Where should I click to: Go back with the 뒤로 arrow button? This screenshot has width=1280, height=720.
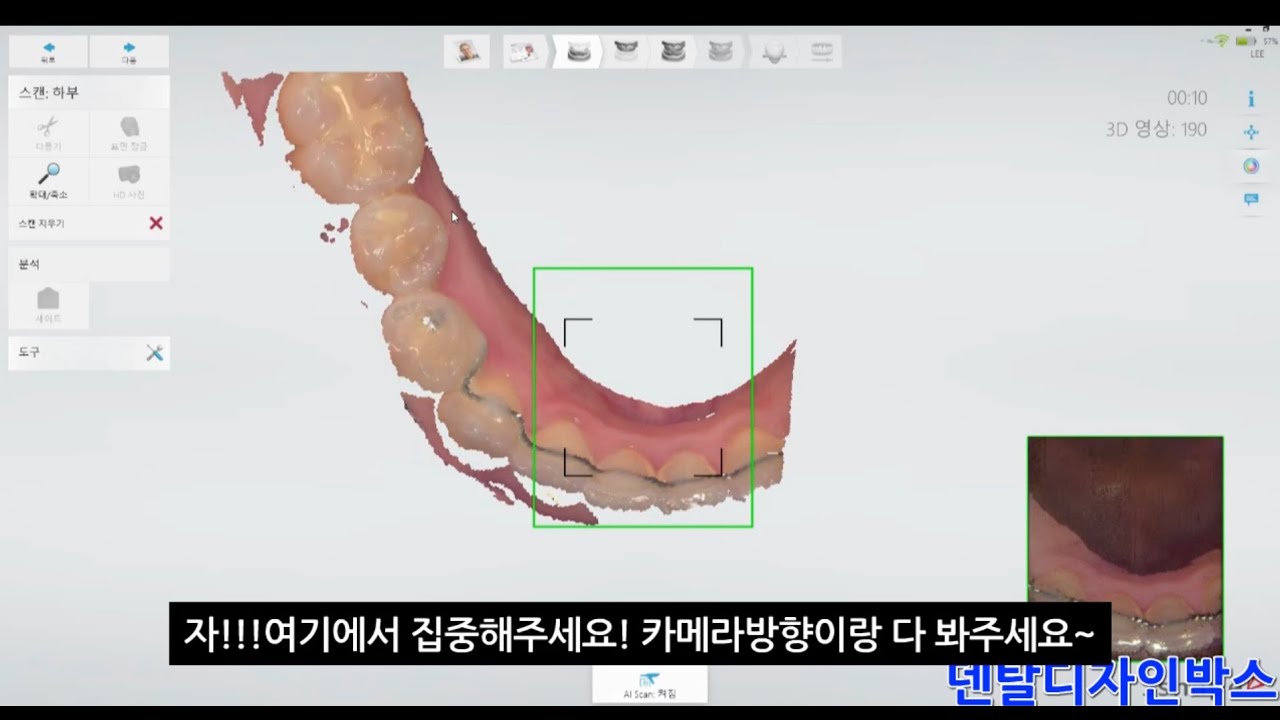tap(48, 51)
